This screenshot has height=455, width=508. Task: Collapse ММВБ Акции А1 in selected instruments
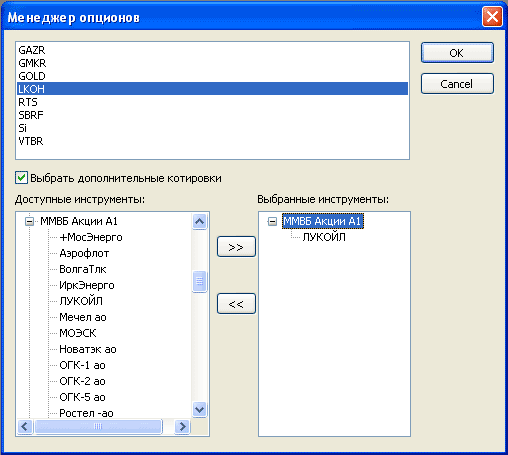point(272,221)
